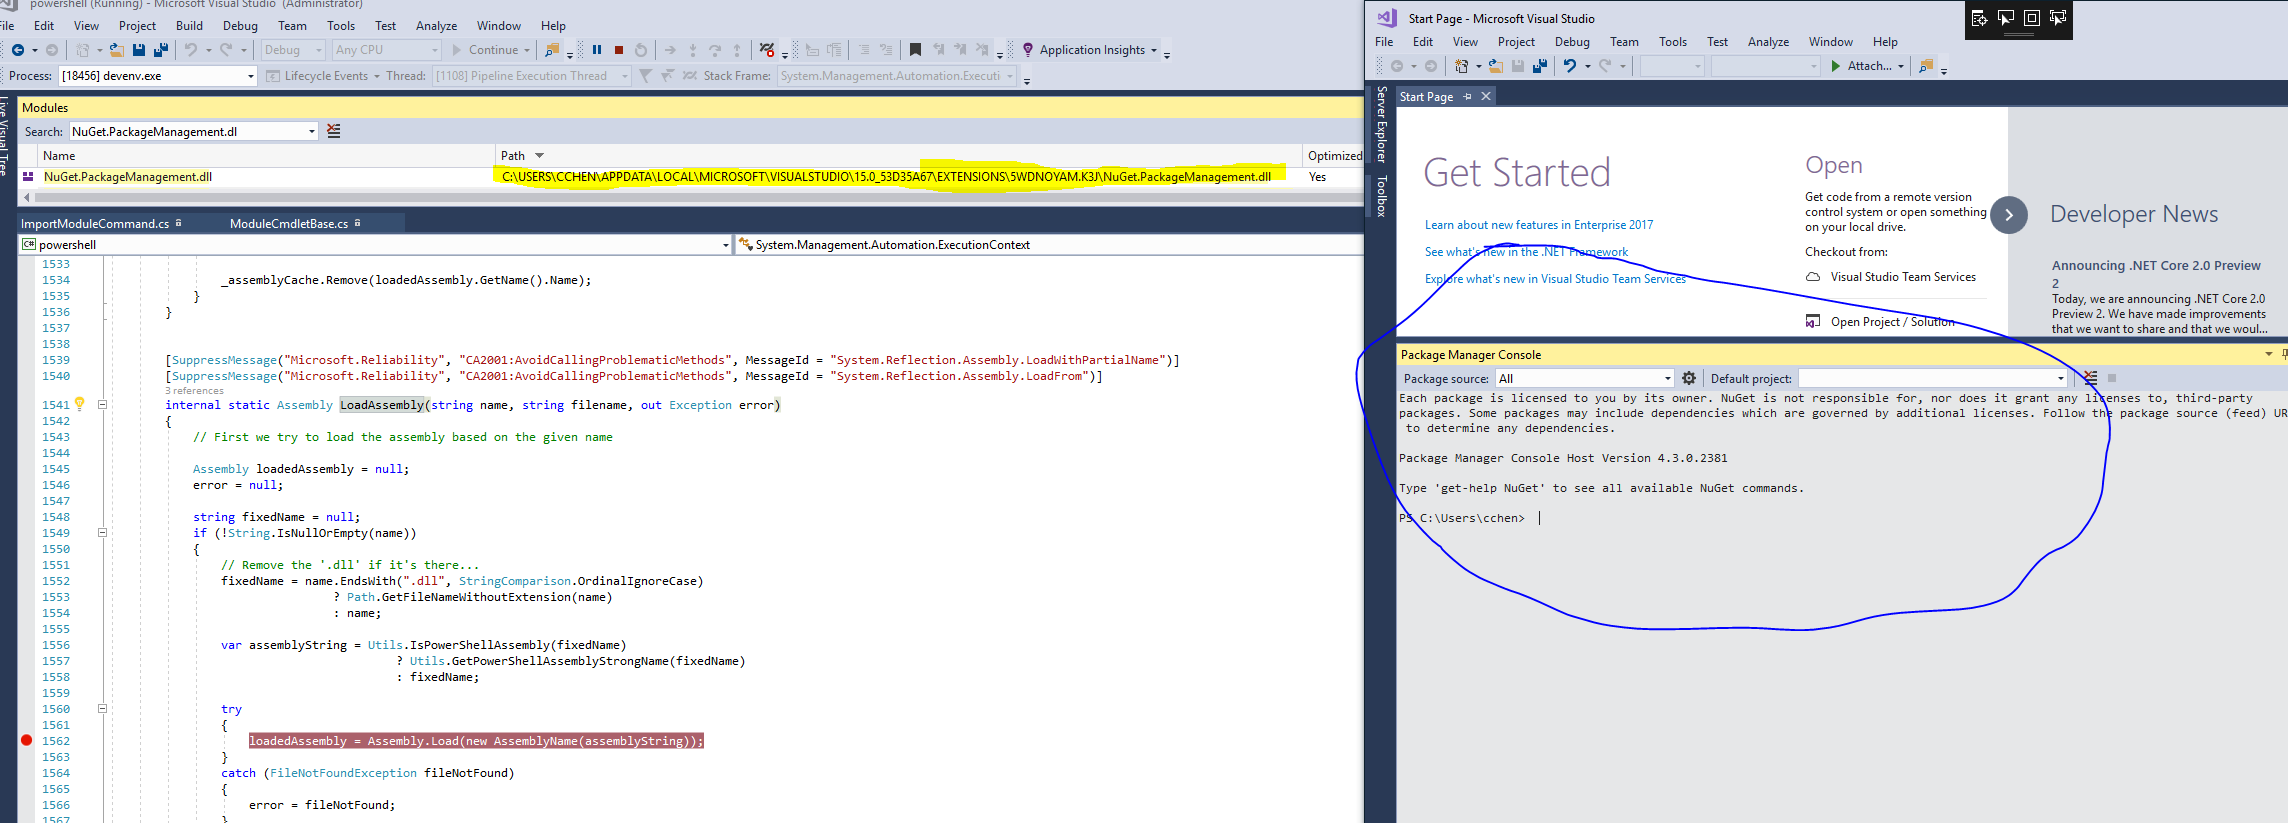Click Find in Files icon Start Page toolbar
The image size is (2288, 823).
(1926, 66)
